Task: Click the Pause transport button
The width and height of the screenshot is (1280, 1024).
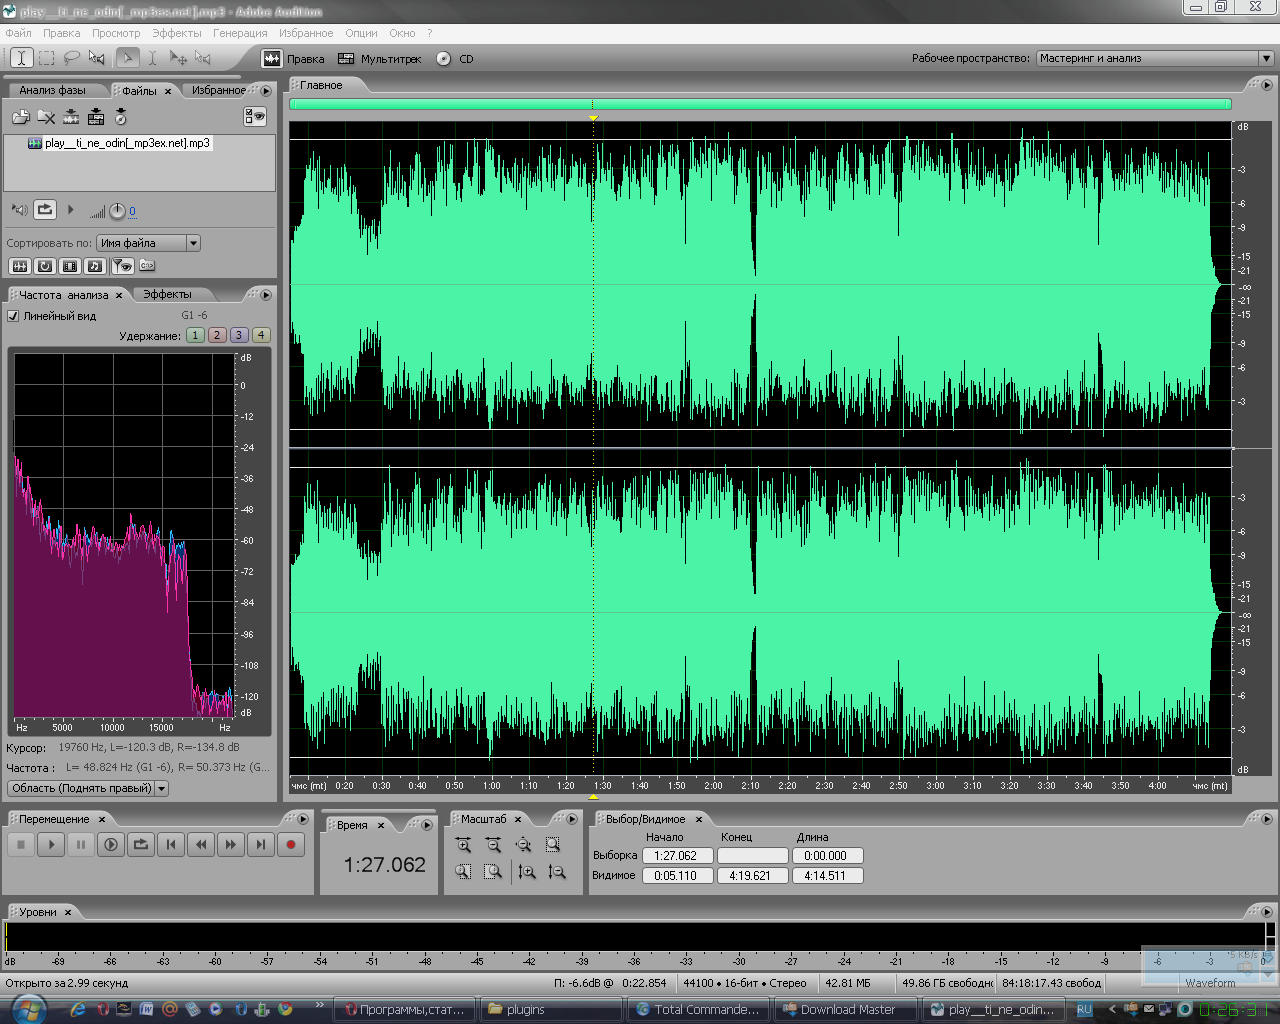Action: (x=81, y=845)
